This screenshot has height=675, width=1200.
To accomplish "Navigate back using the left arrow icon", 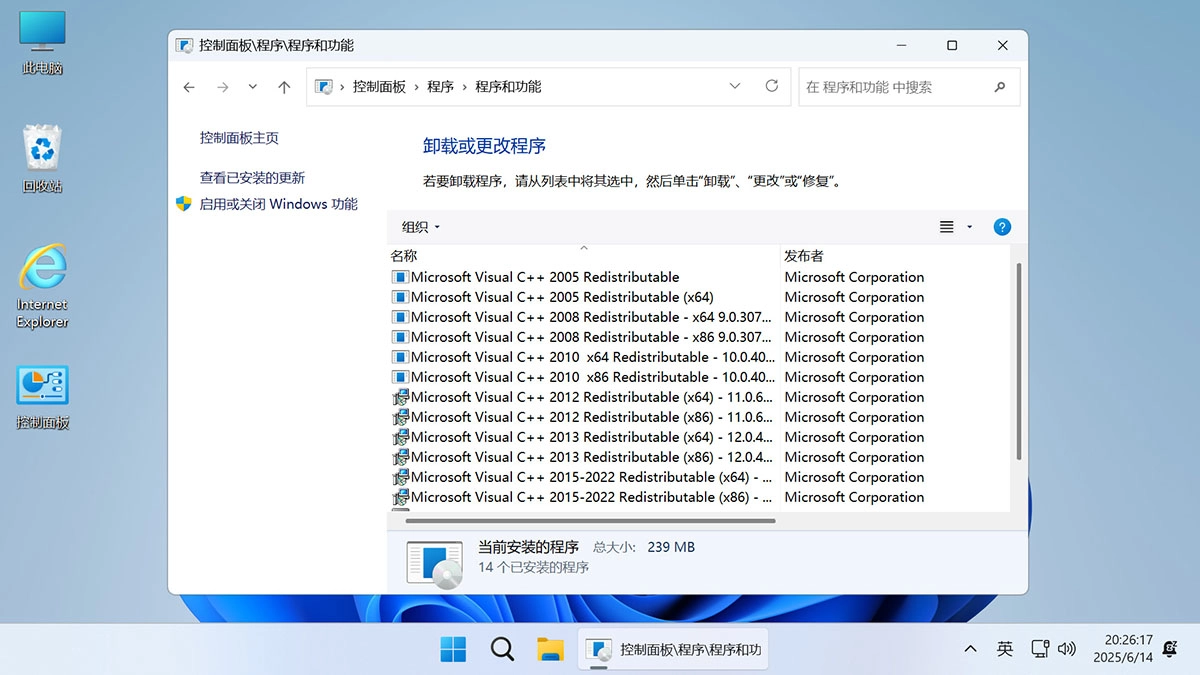I will coord(188,87).
